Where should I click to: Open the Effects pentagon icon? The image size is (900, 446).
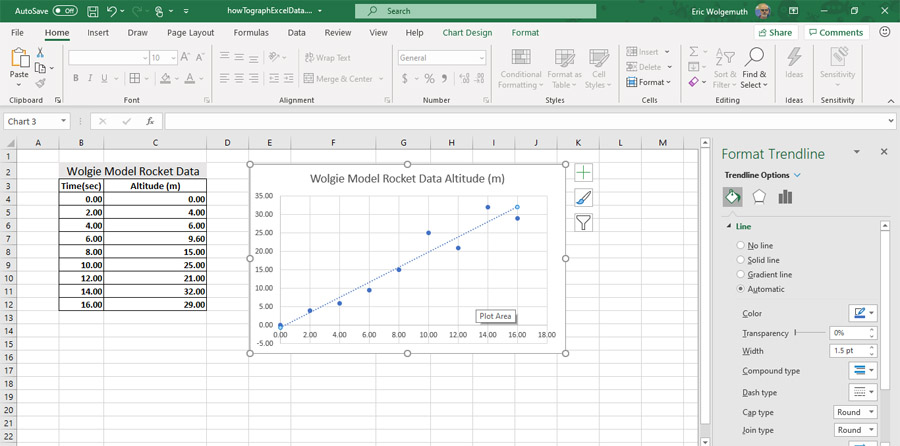pyautogui.click(x=759, y=197)
